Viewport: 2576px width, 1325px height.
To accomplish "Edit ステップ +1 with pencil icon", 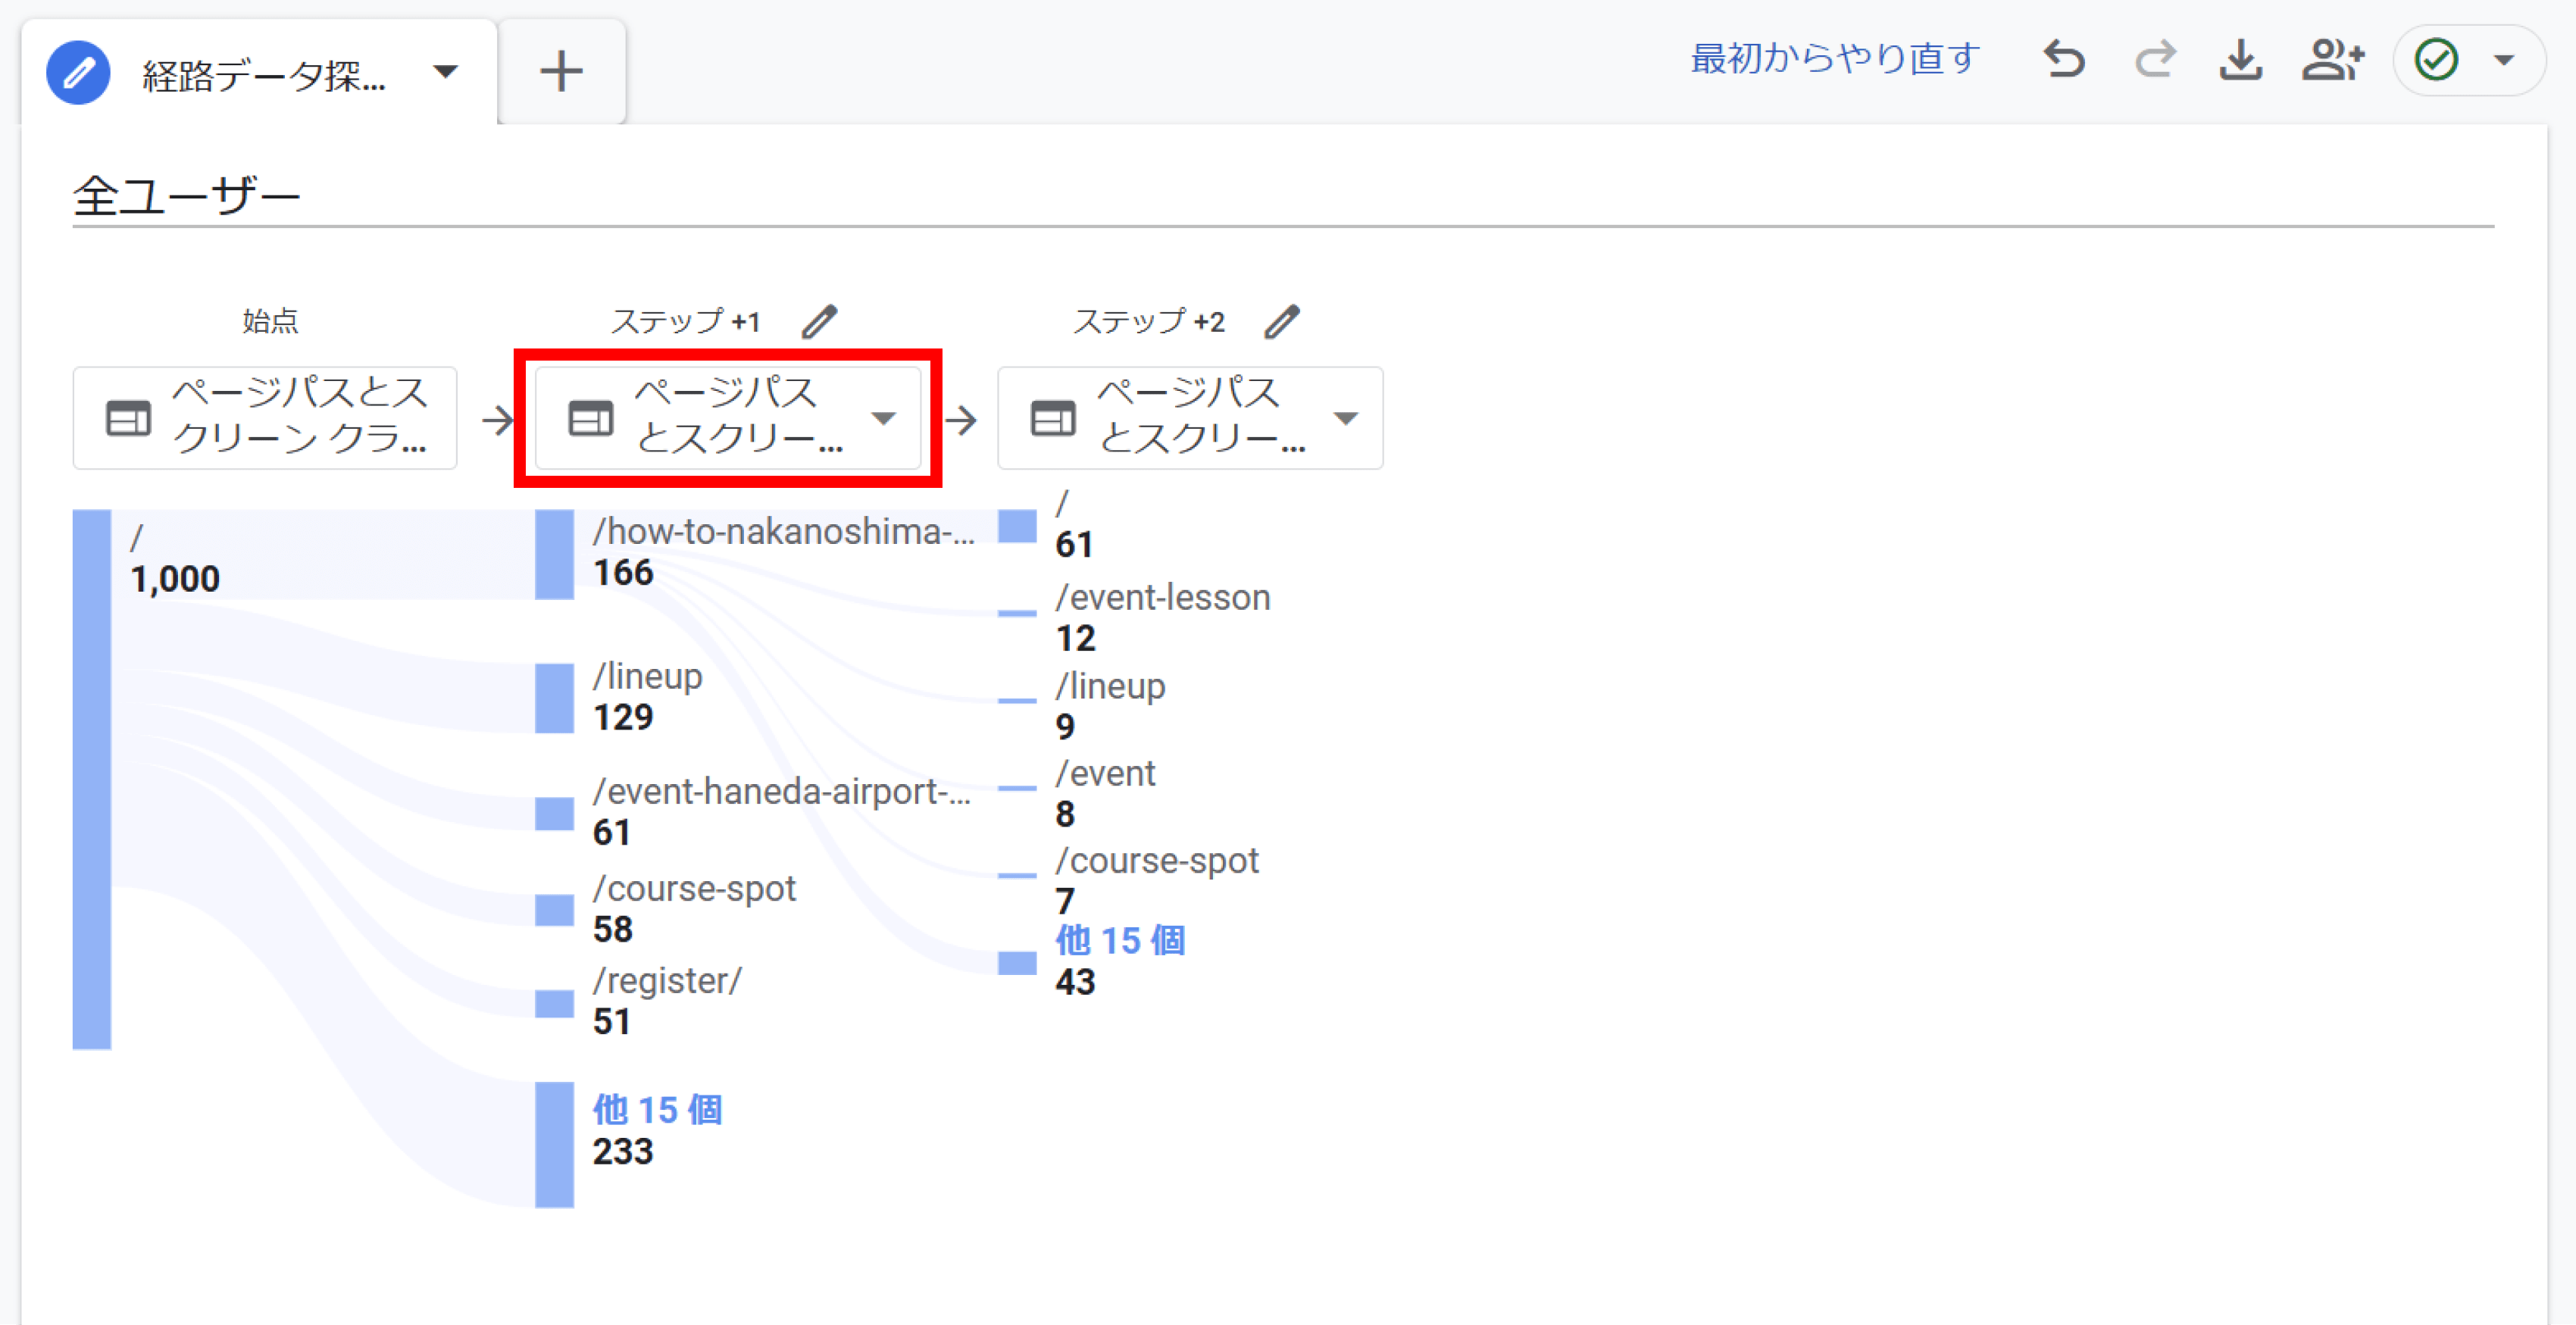I will click(819, 321).
